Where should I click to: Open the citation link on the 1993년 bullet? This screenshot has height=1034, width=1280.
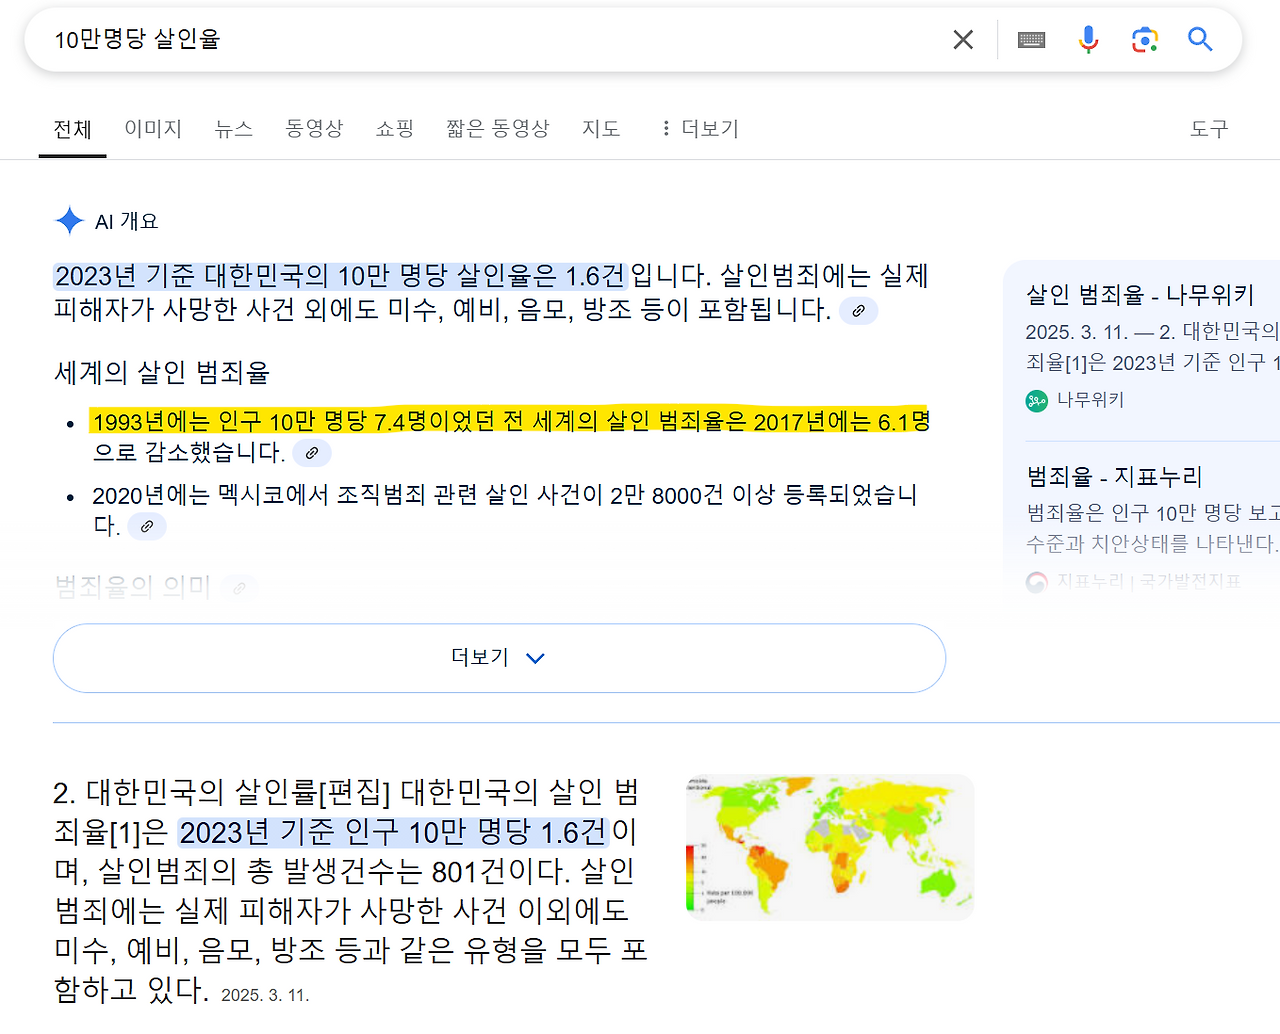[311, 453]
